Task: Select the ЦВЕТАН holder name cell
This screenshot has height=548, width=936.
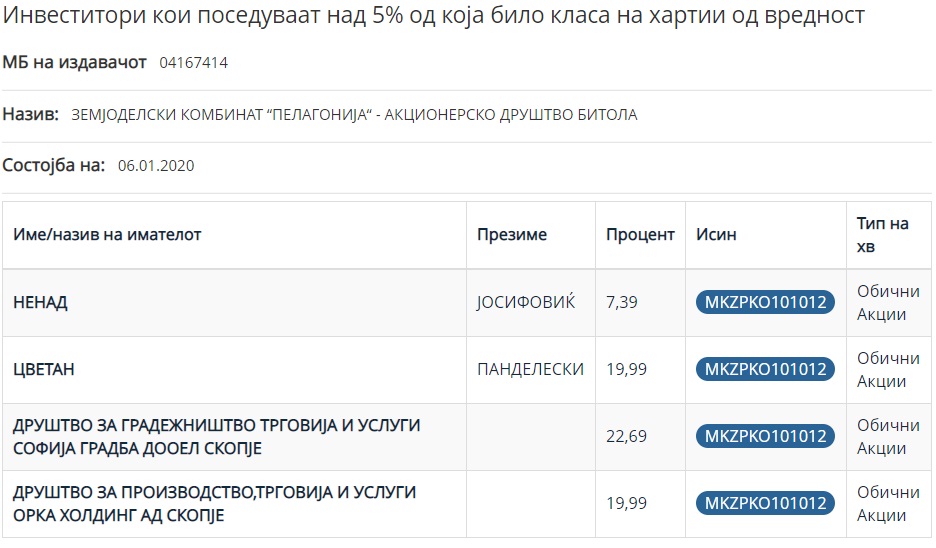Action: pos(44,369)
